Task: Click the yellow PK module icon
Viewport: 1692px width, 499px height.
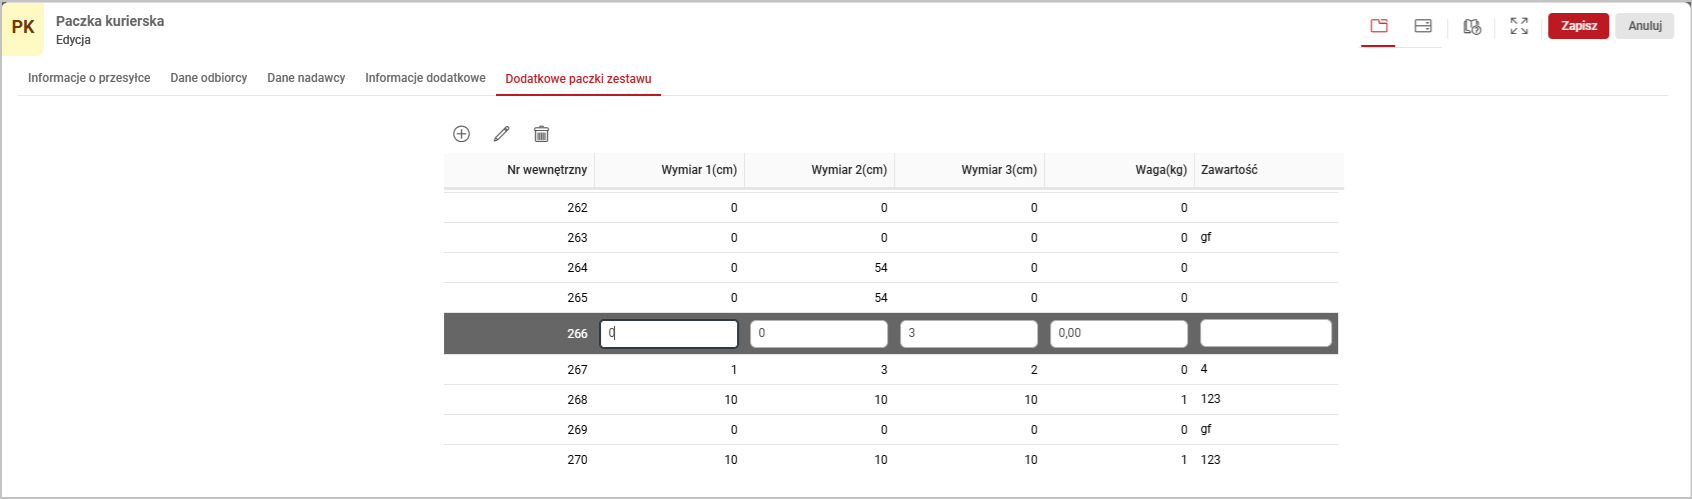Action: [23, 28]
